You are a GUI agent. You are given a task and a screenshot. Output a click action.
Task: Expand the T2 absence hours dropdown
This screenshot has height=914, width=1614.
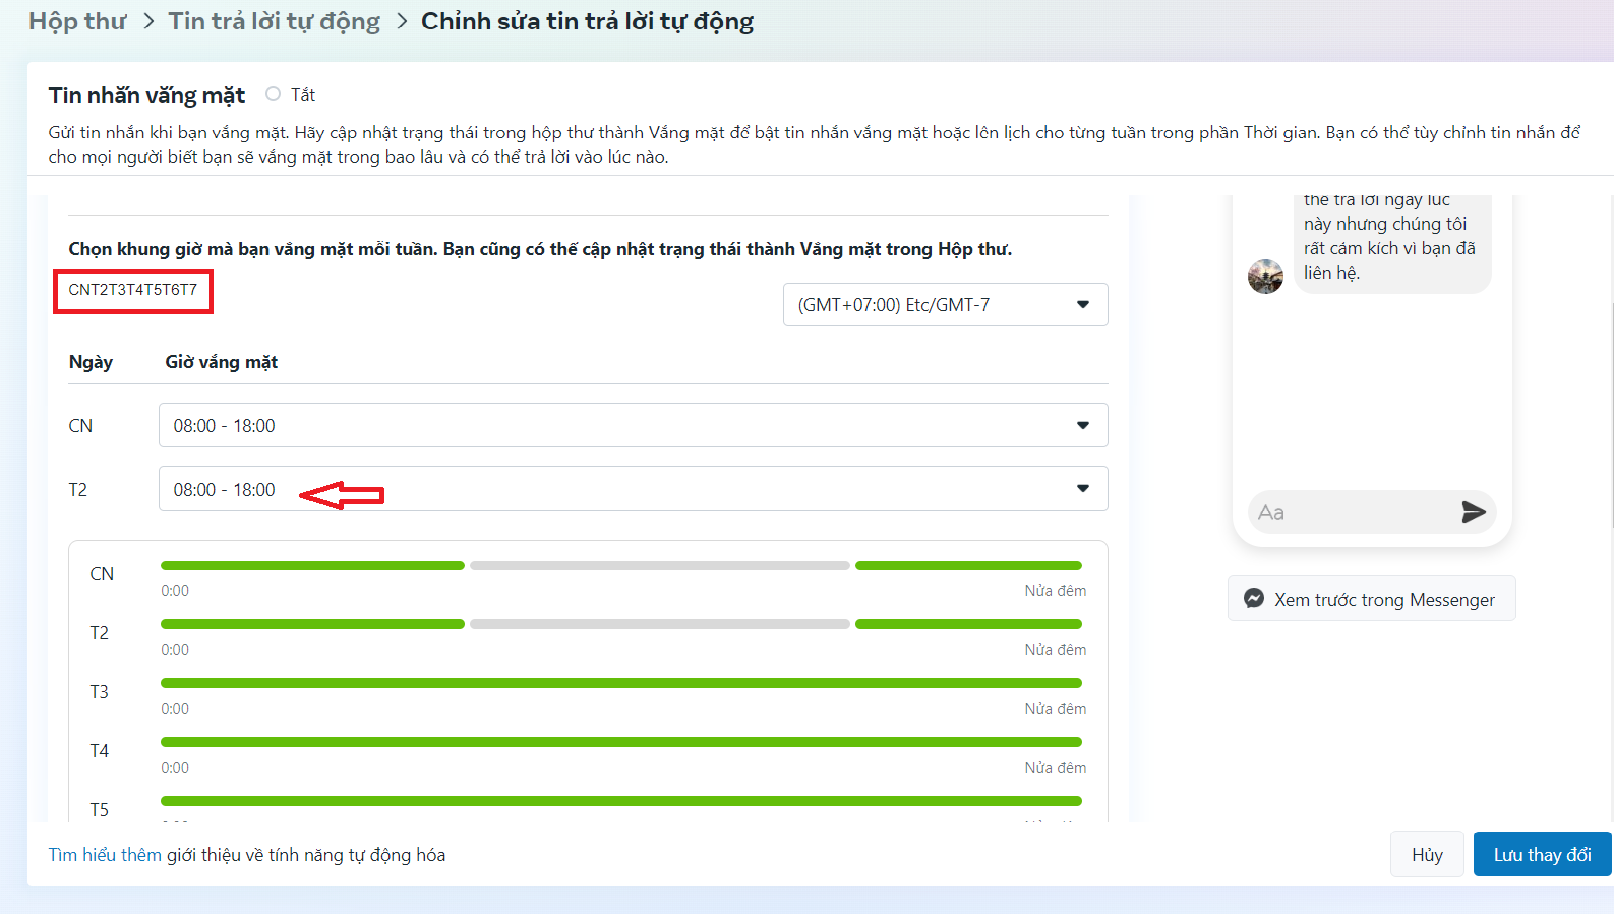tap(632, 489)
